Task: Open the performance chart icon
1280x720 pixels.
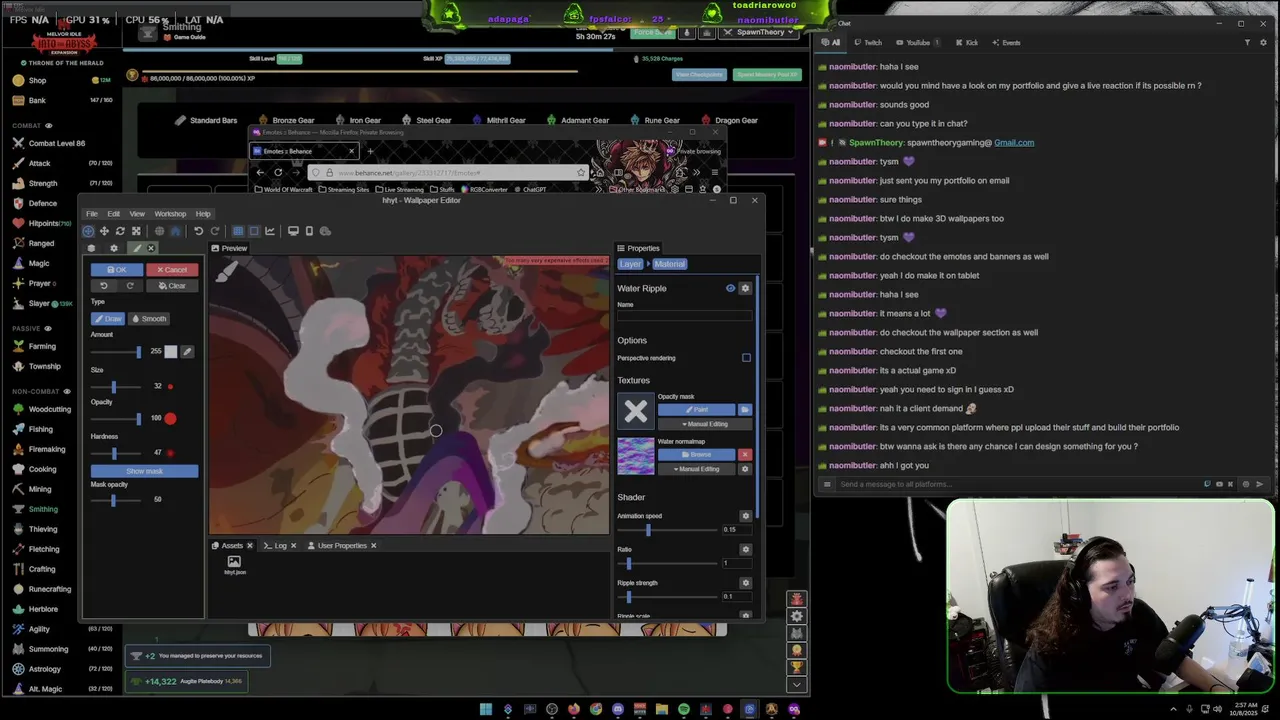Action: tap(270, 231)
